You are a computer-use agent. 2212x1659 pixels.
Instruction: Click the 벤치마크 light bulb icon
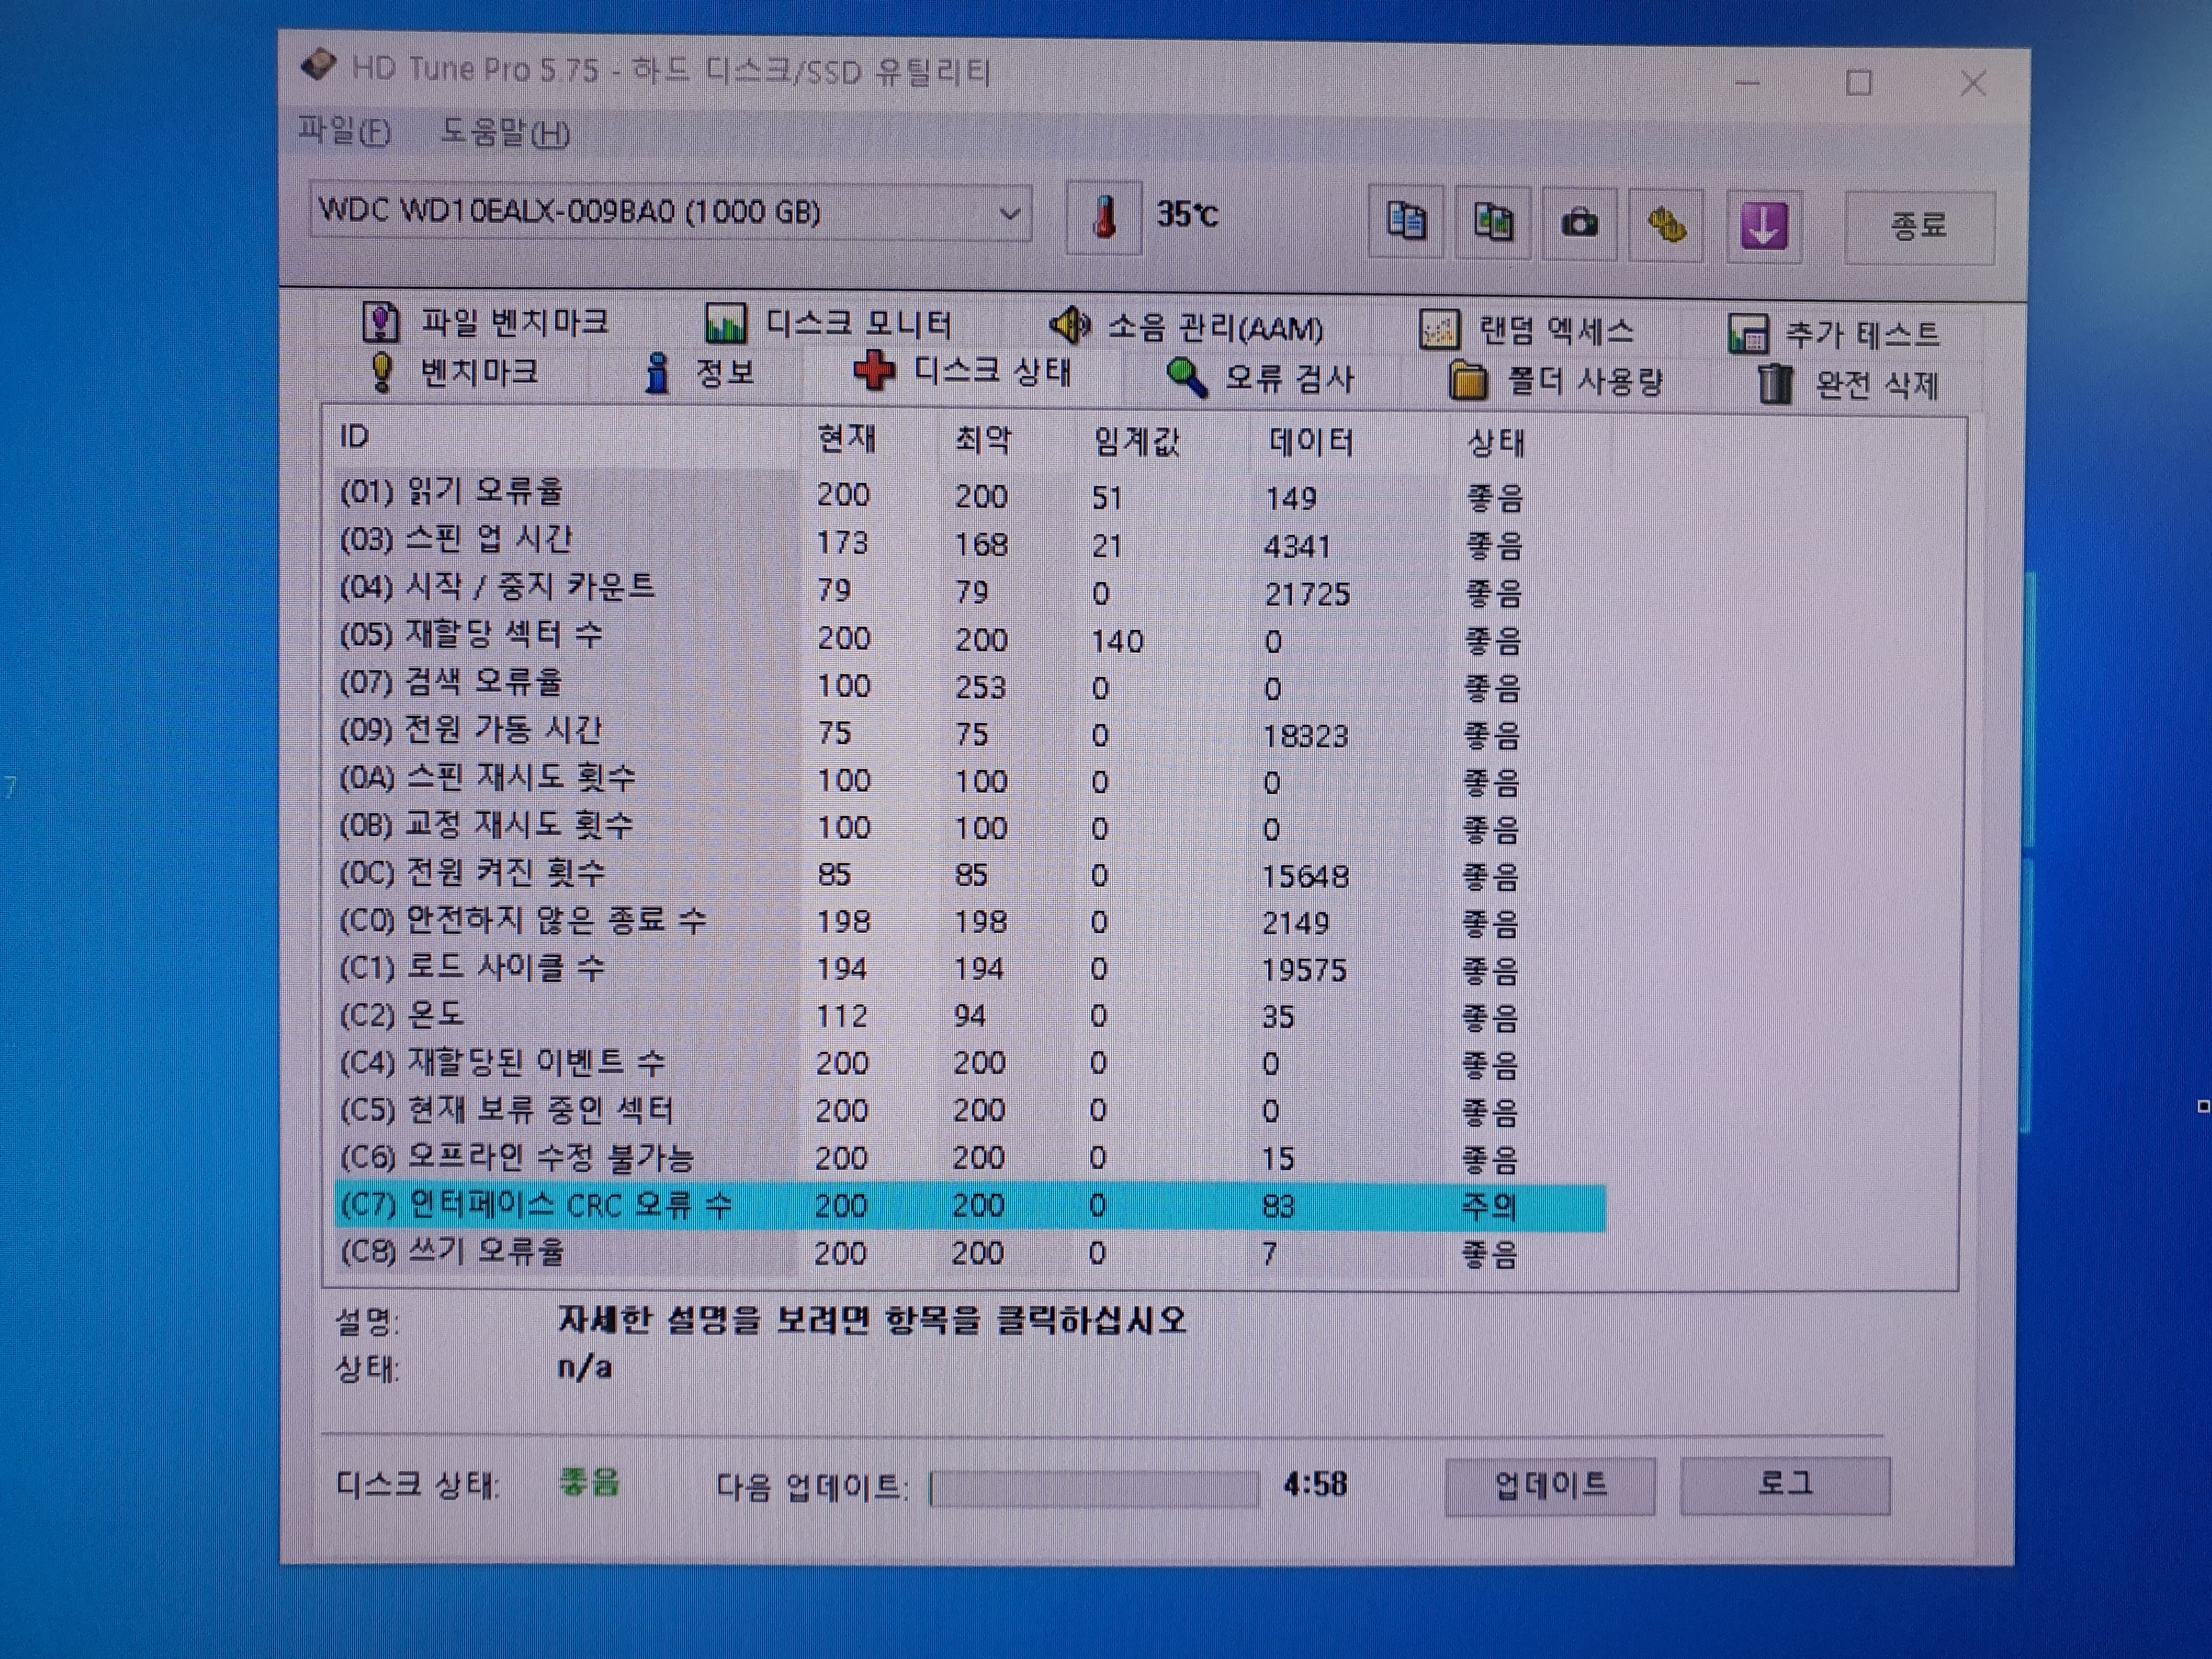tap(382, 372)
